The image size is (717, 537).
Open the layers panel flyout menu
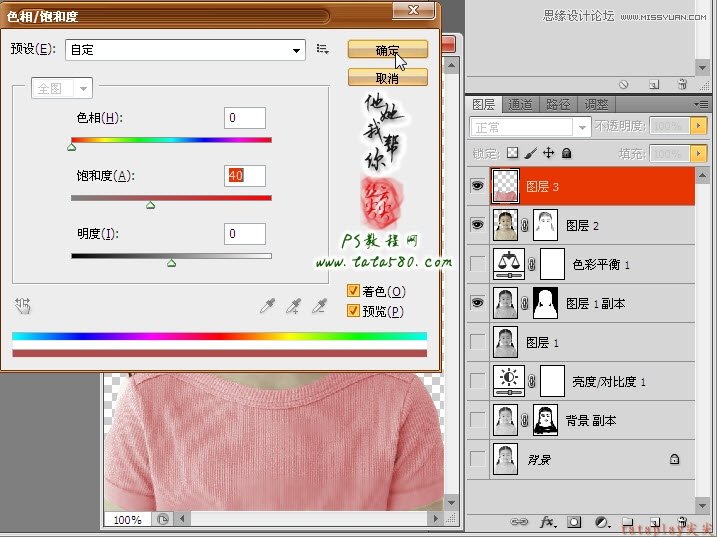(x=701, y=105)
